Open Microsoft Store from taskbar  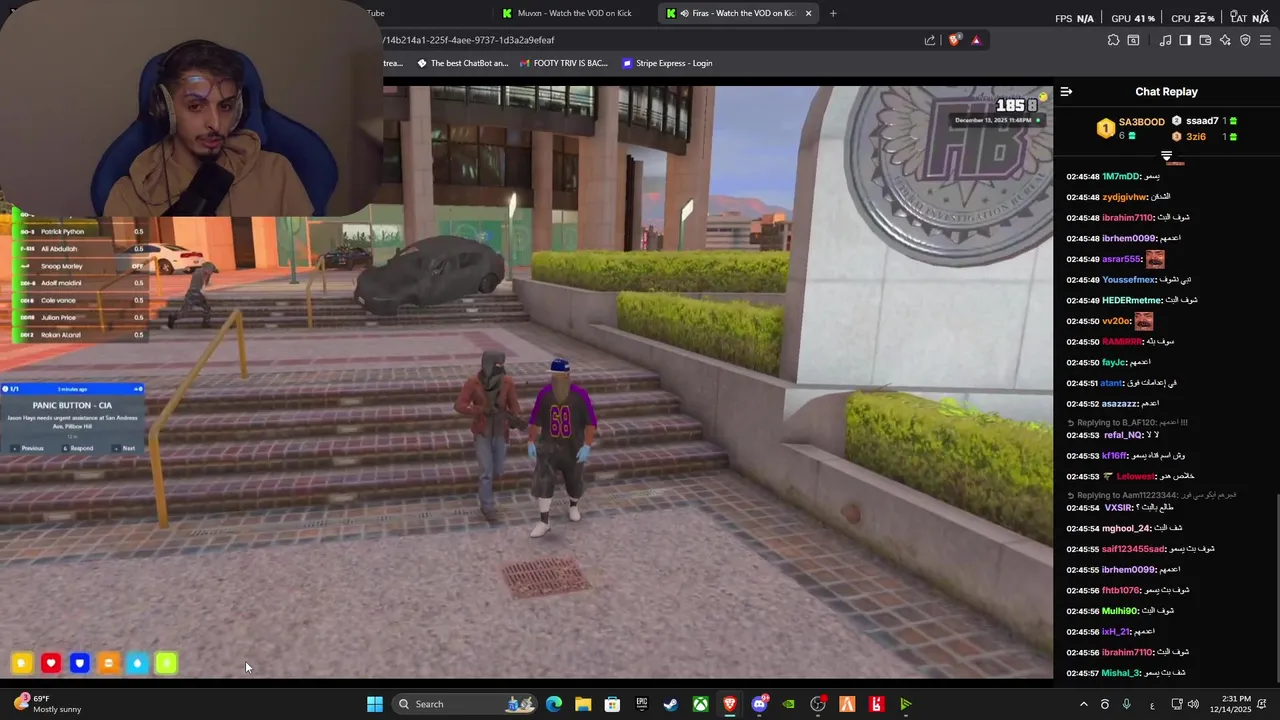point(612,704)
